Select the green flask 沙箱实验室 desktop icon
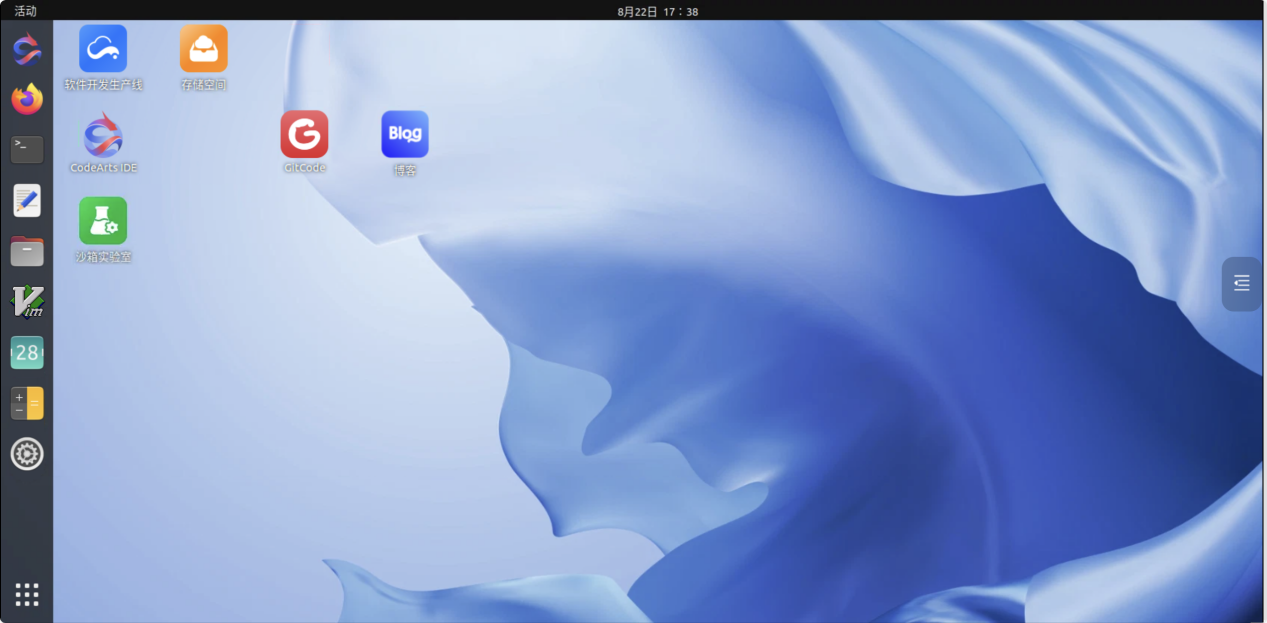The width and height of the screenshot is (1267, 623). pos(103,221)
